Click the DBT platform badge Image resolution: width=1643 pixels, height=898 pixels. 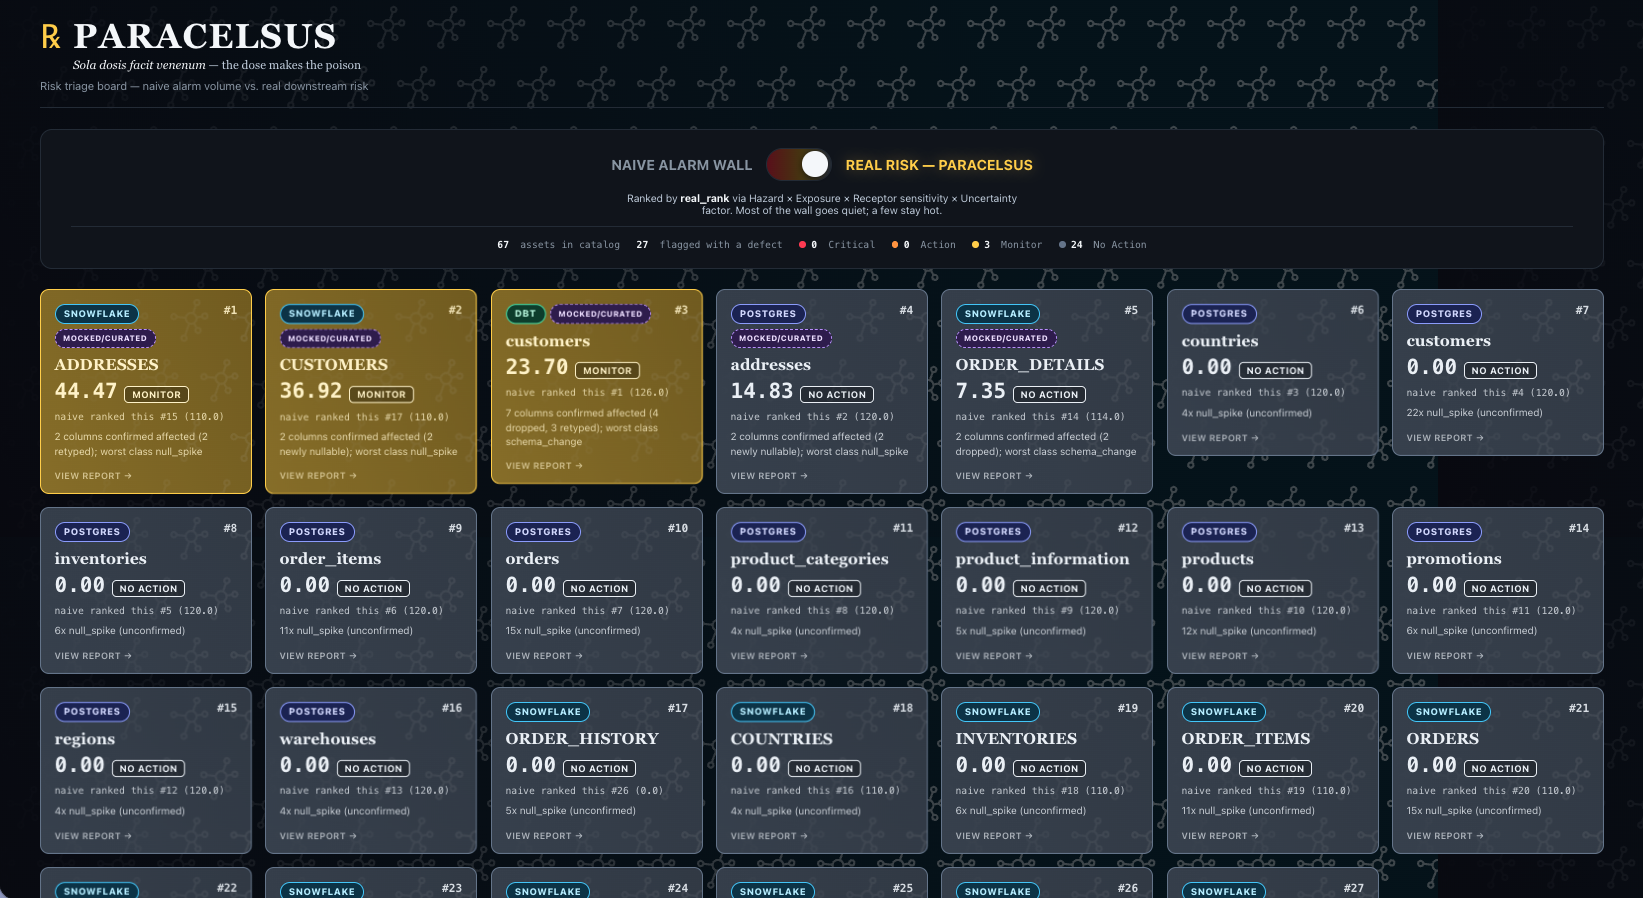point(525,314)
